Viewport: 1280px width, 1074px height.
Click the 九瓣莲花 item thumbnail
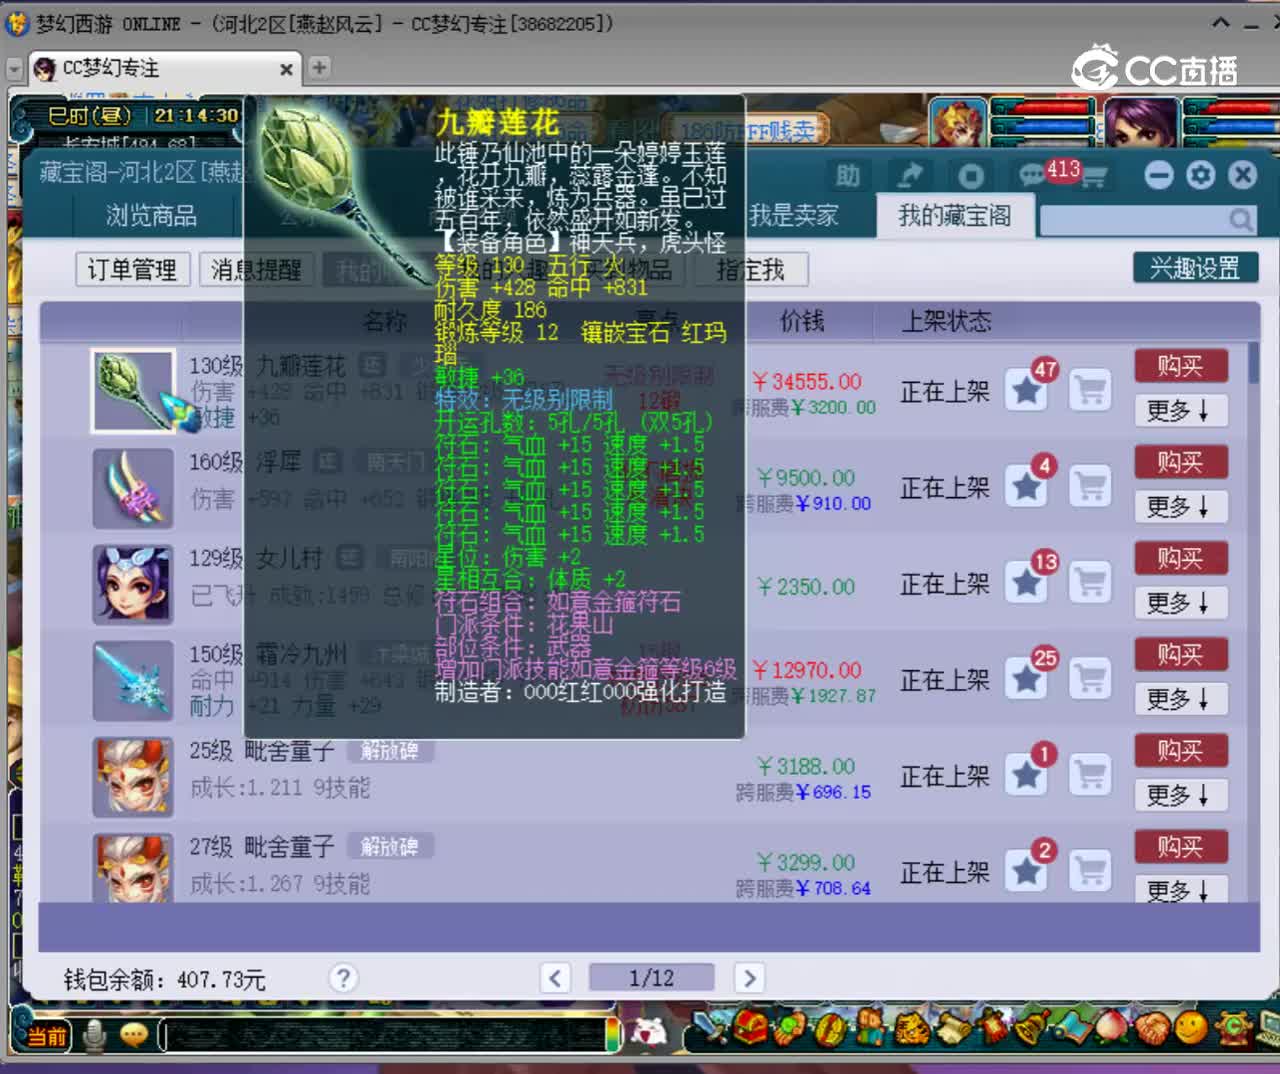(134, 391)
